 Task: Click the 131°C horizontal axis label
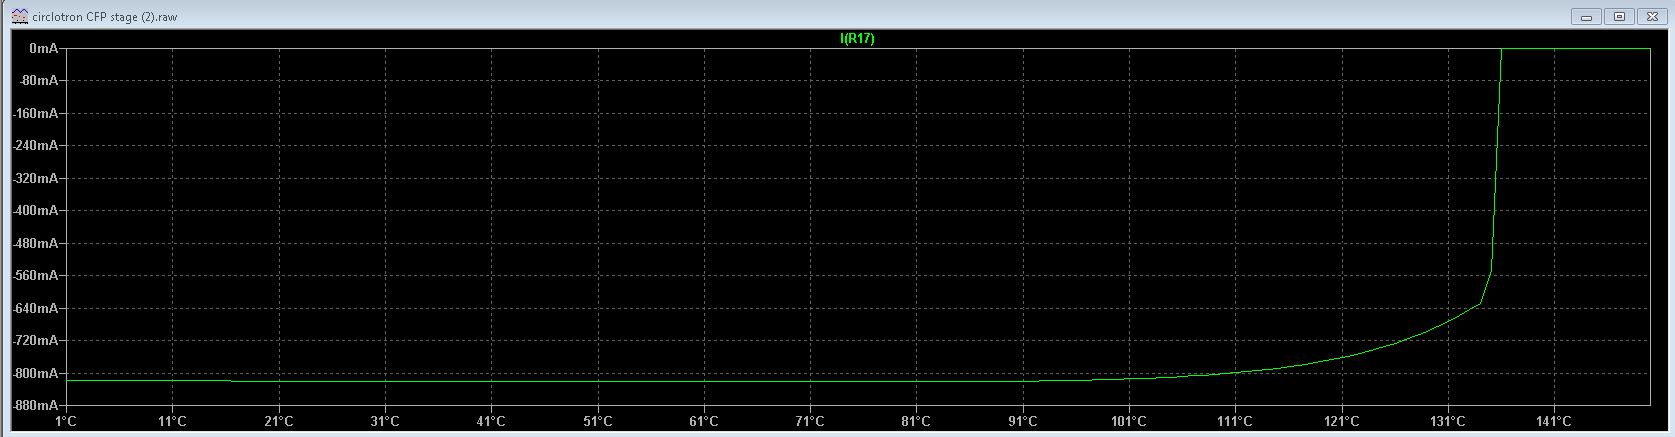[x=1448, y=421]
